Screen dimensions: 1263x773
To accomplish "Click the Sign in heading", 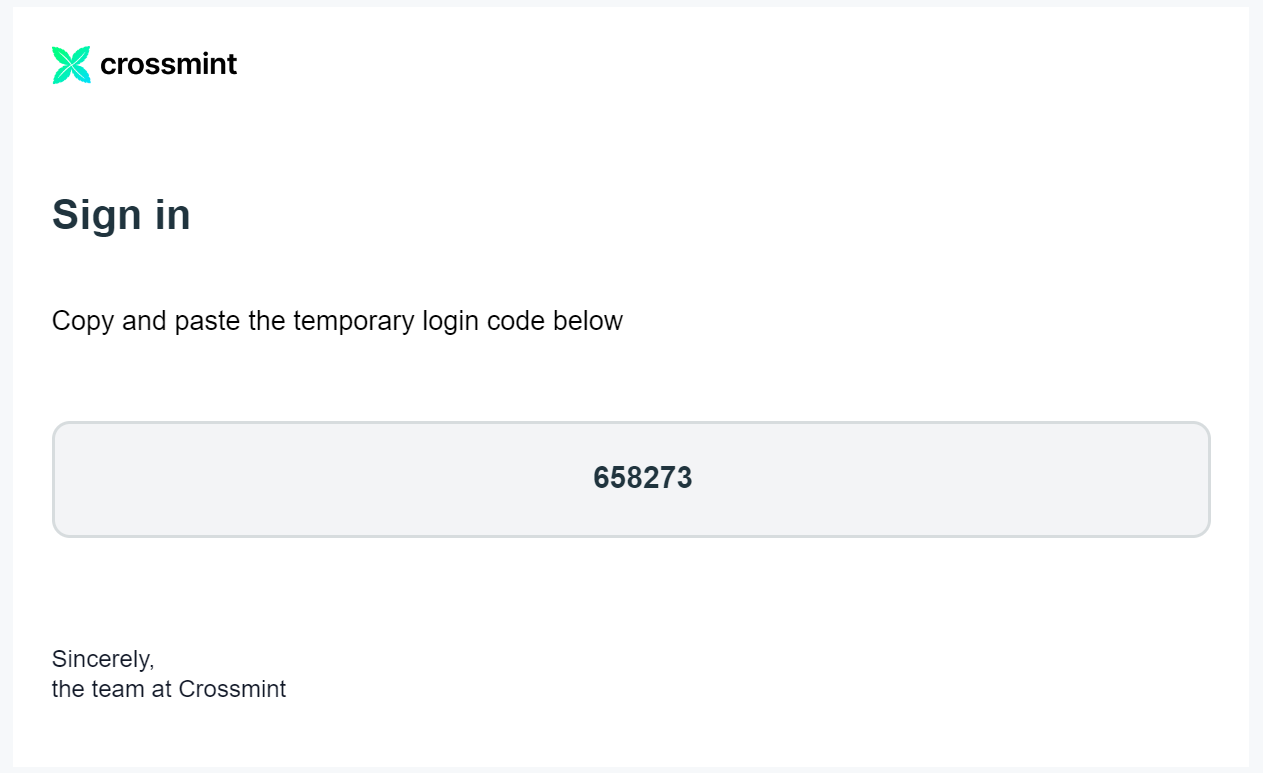I will click(x=121, y=215).
